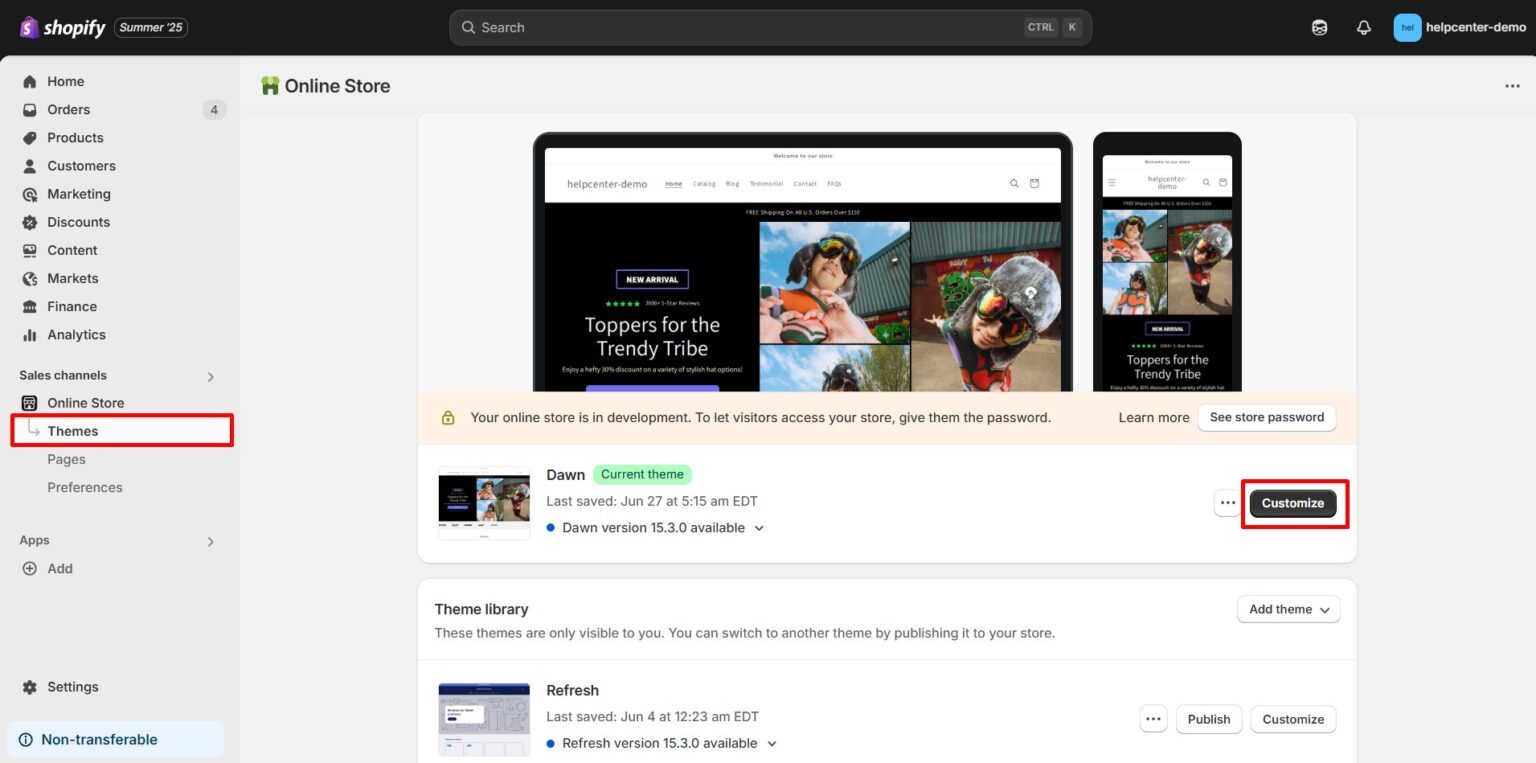This screenshot has height=763, width=1536.
Task: Expand the Dawn version 15.3.0 available details
Action: coord(760,527)
